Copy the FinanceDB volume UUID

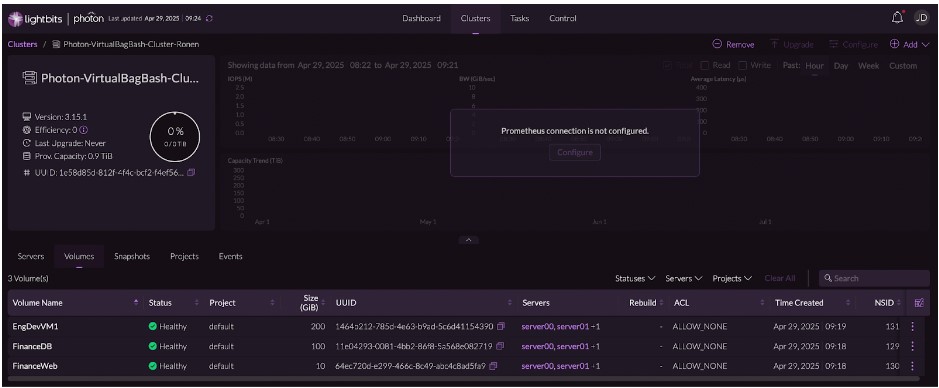coord(499,346)
